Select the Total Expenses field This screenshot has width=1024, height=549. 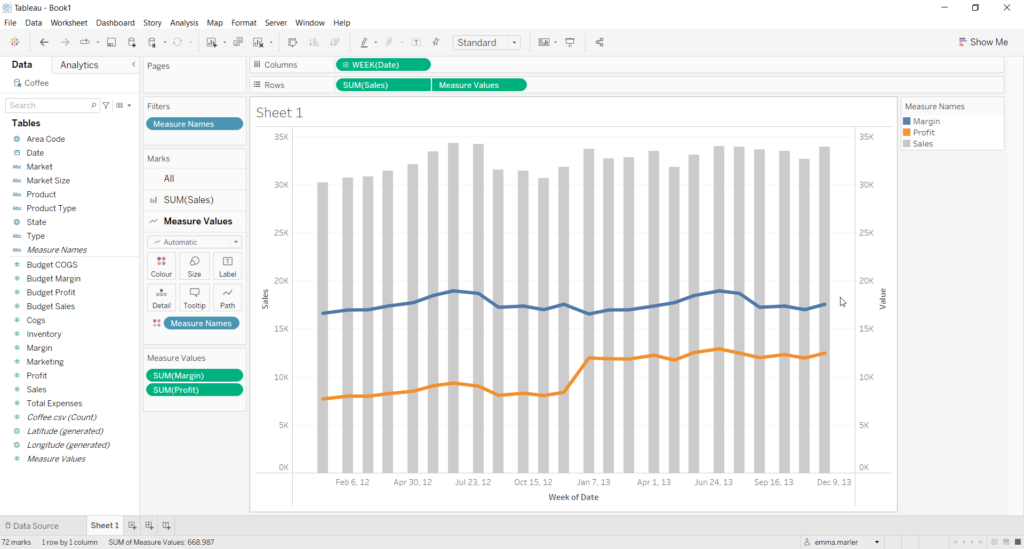coord(54,403)
